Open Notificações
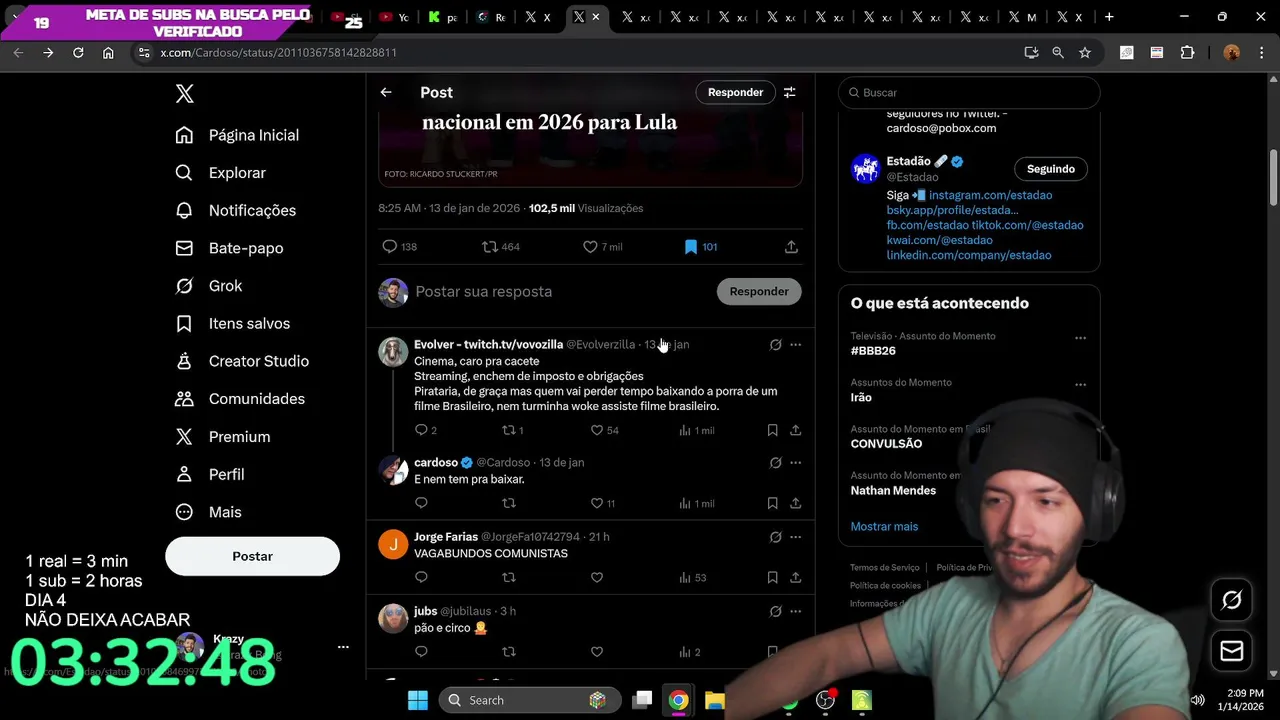This screenshot has width=1280, height=720. click(236, 211)
